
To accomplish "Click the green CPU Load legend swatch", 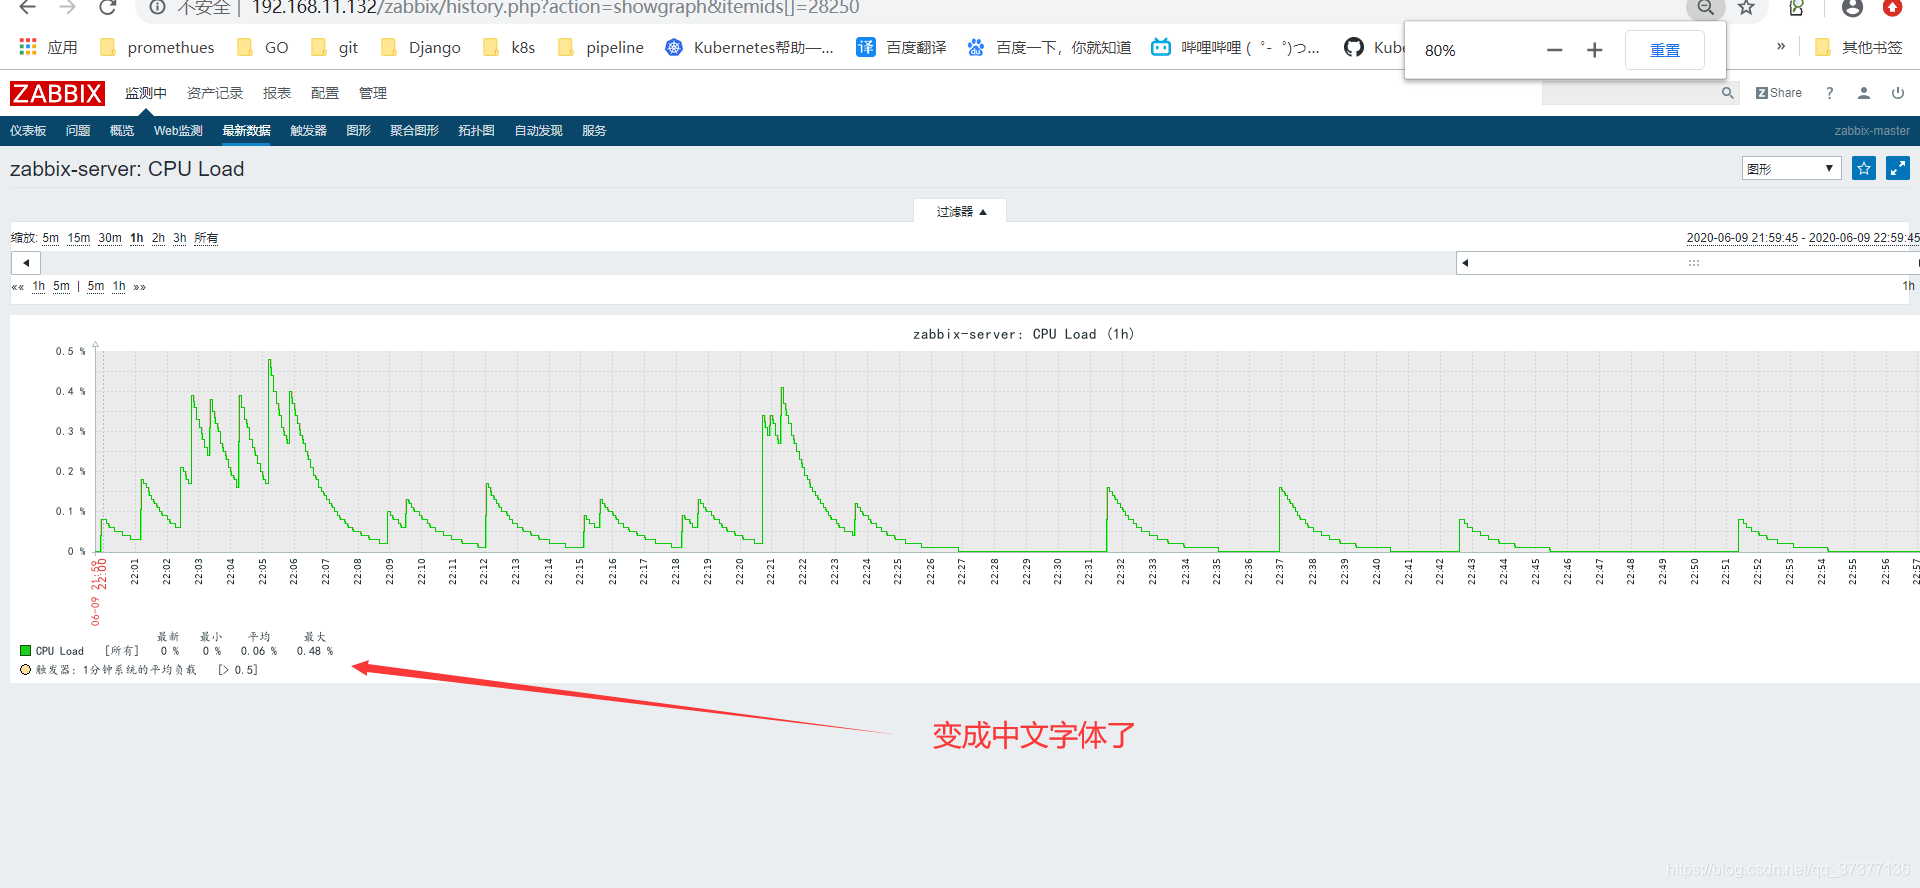I will point(25,651).
